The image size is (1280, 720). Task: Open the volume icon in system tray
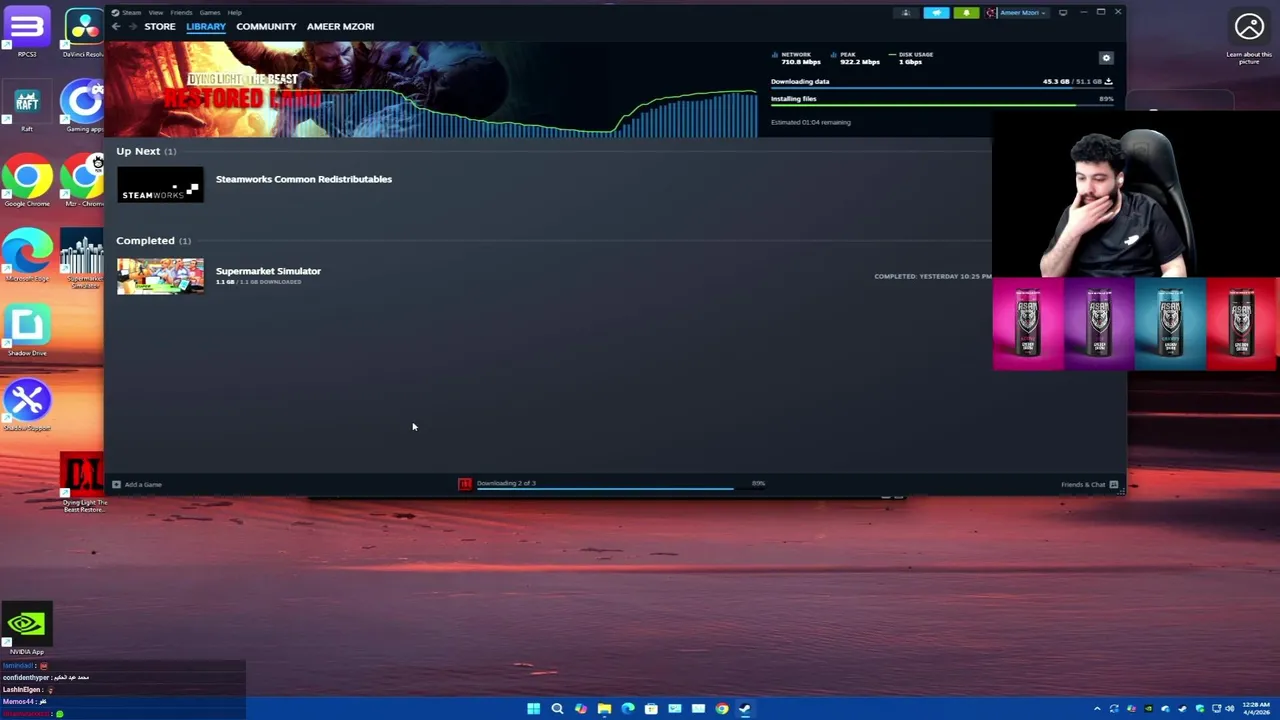coord(1230,709)
